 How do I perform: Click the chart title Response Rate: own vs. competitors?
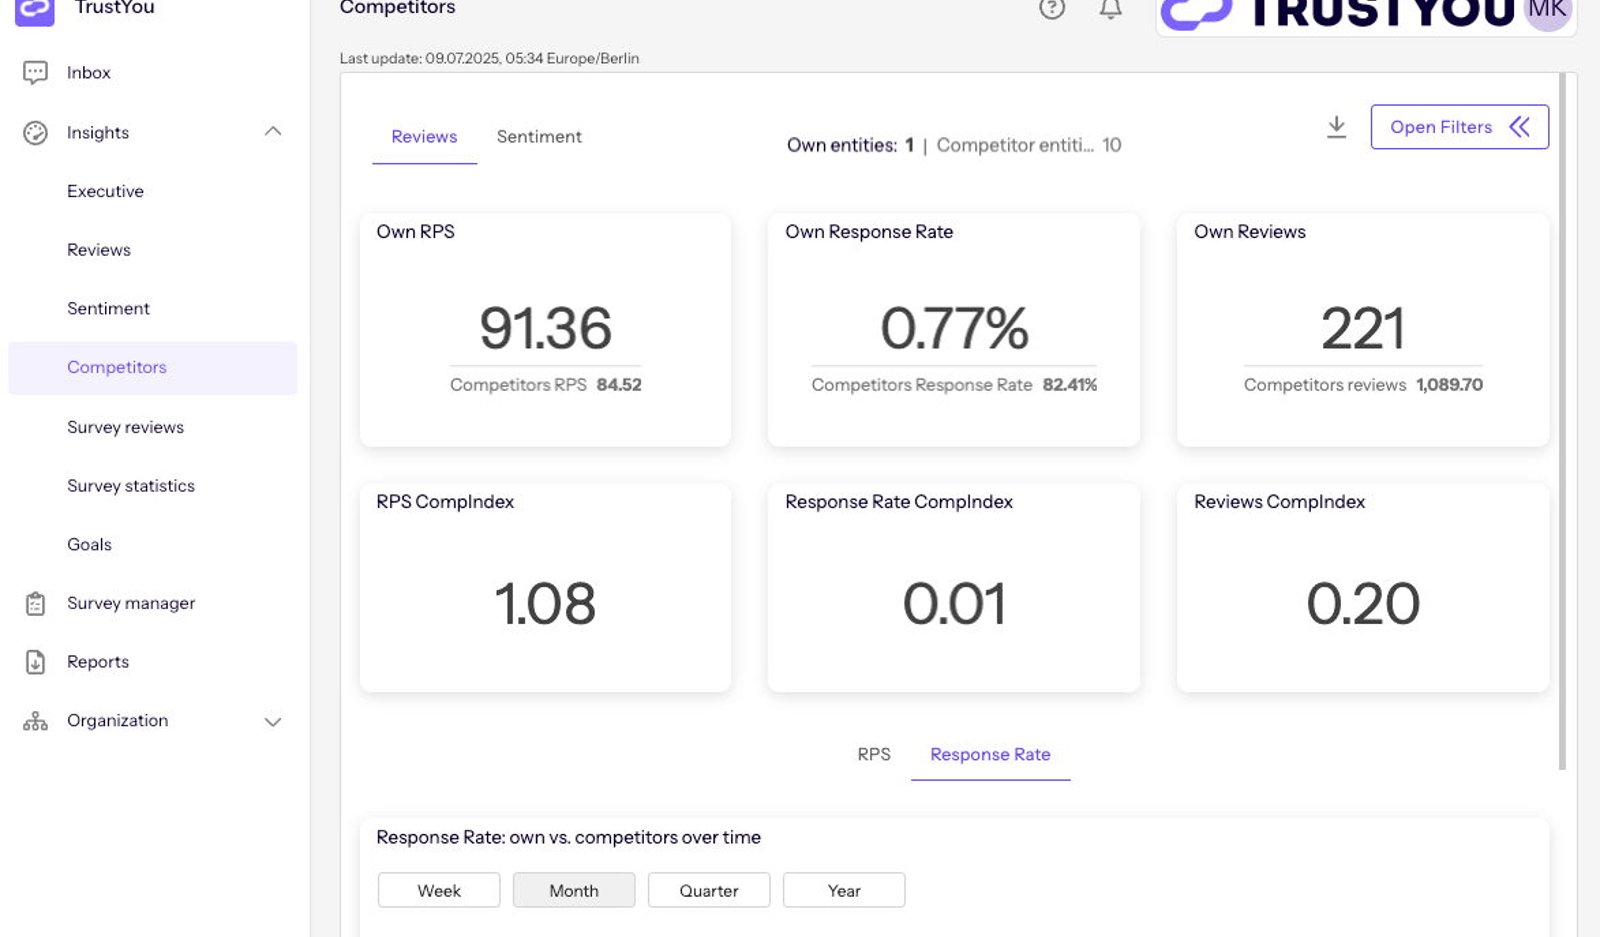tap(568, 837)
